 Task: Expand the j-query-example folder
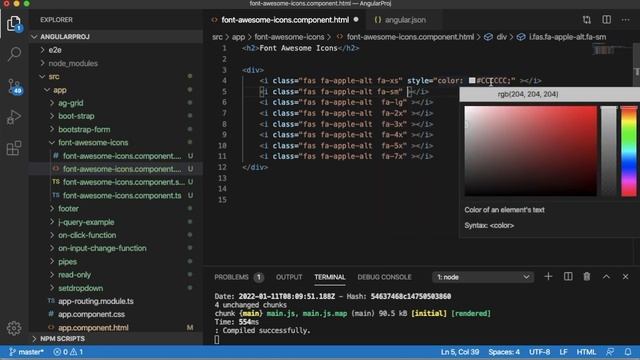116,222
